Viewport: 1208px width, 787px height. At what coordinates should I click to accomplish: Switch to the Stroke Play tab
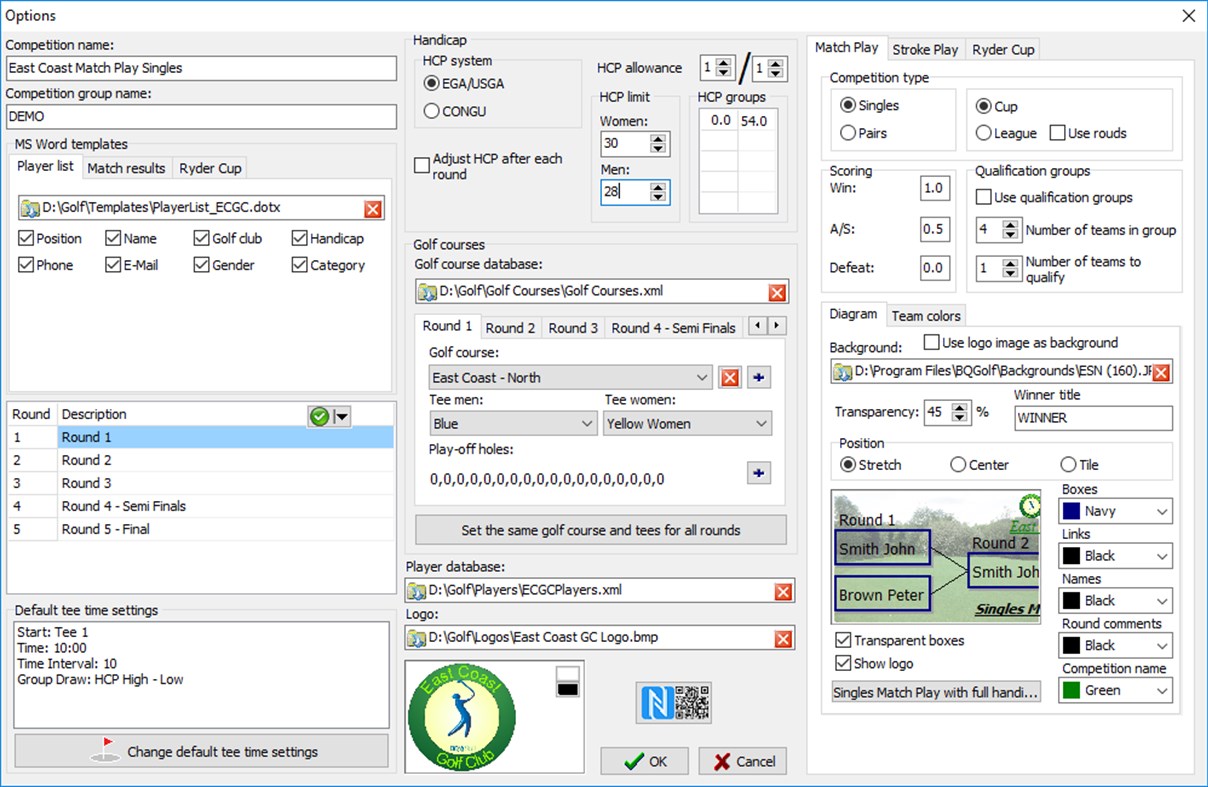(x=925, y=48)
